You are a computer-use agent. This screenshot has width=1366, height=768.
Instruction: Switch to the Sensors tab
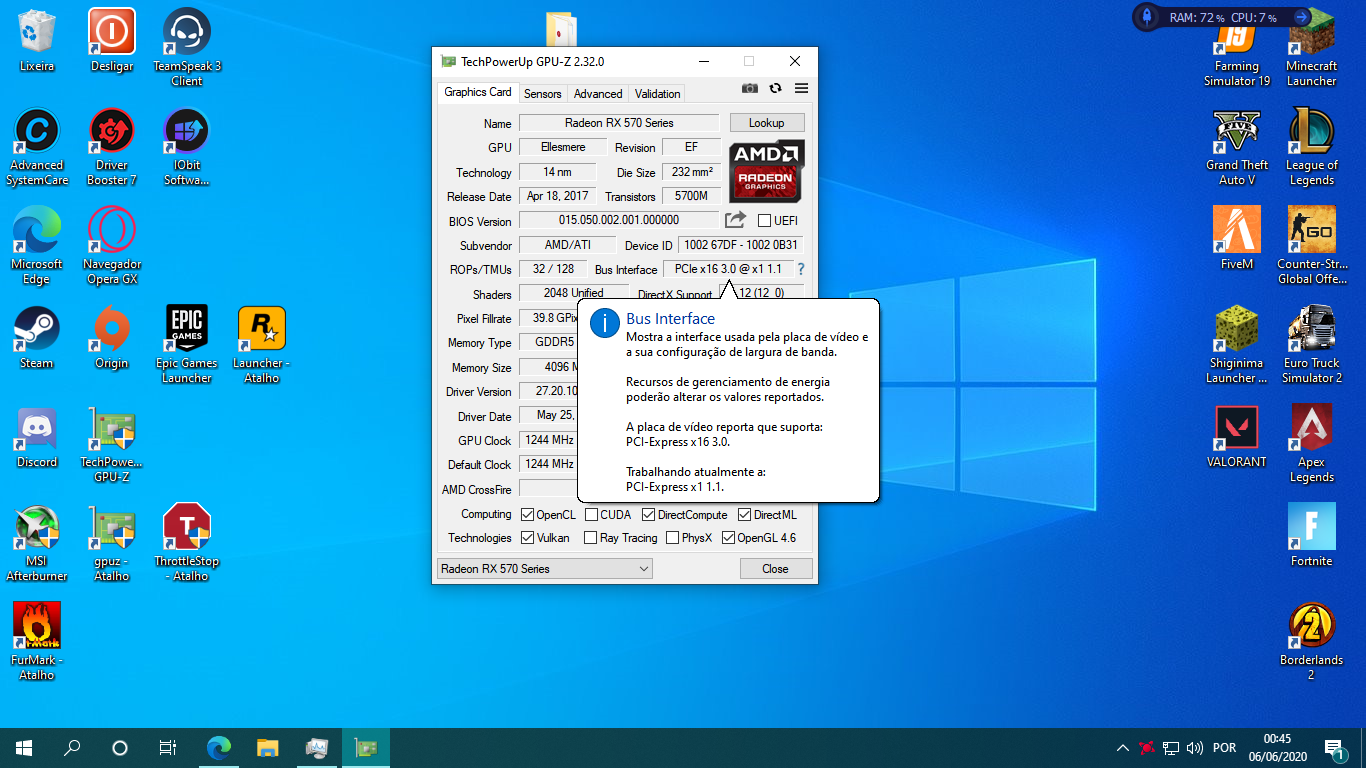(x=543, y=94)
